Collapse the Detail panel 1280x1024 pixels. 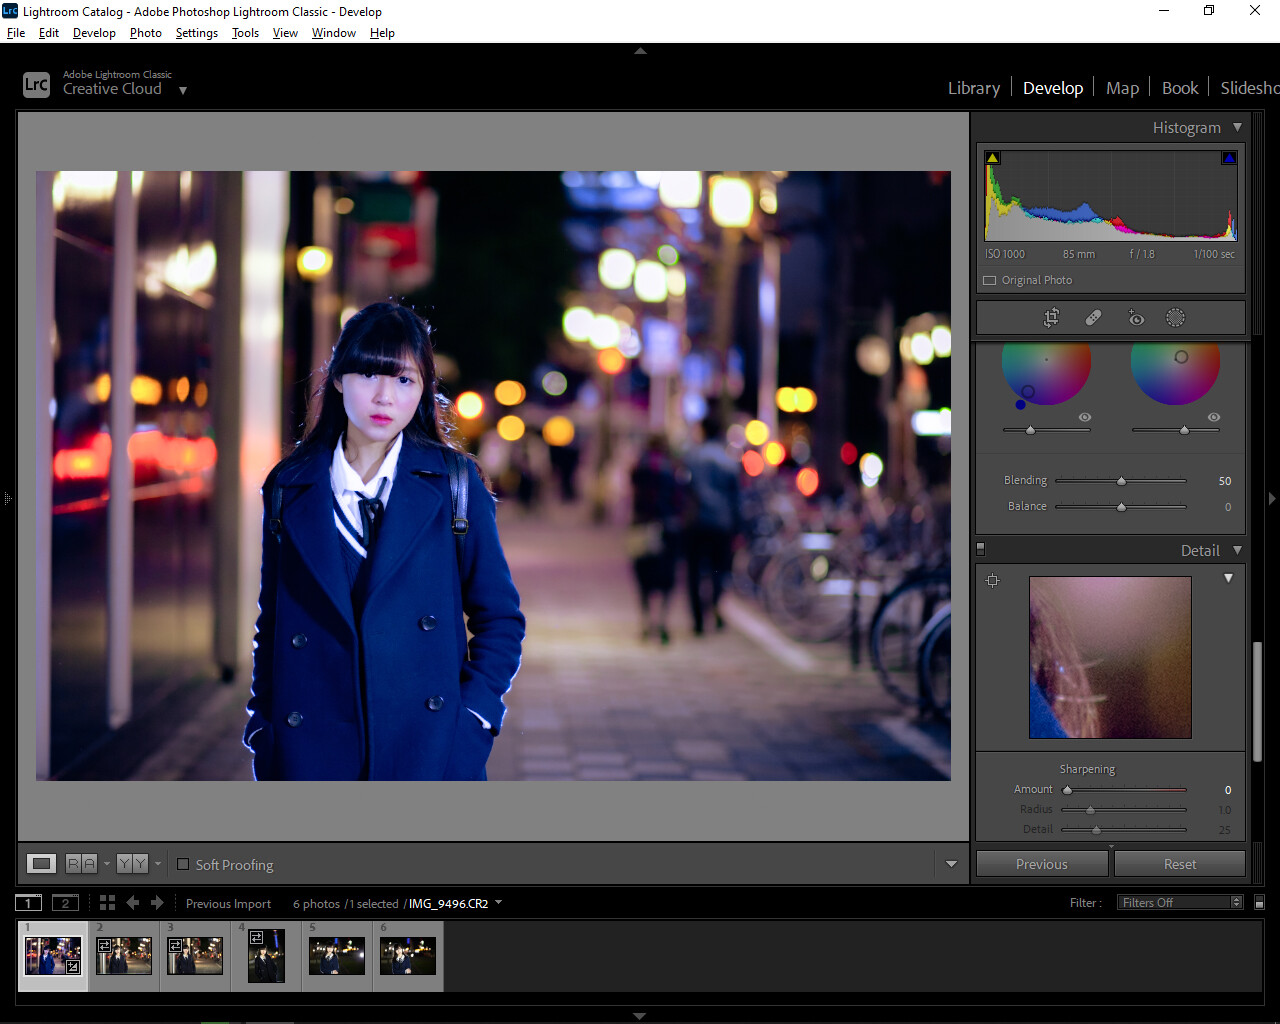pyautogui.click(x=1237, y=550)
